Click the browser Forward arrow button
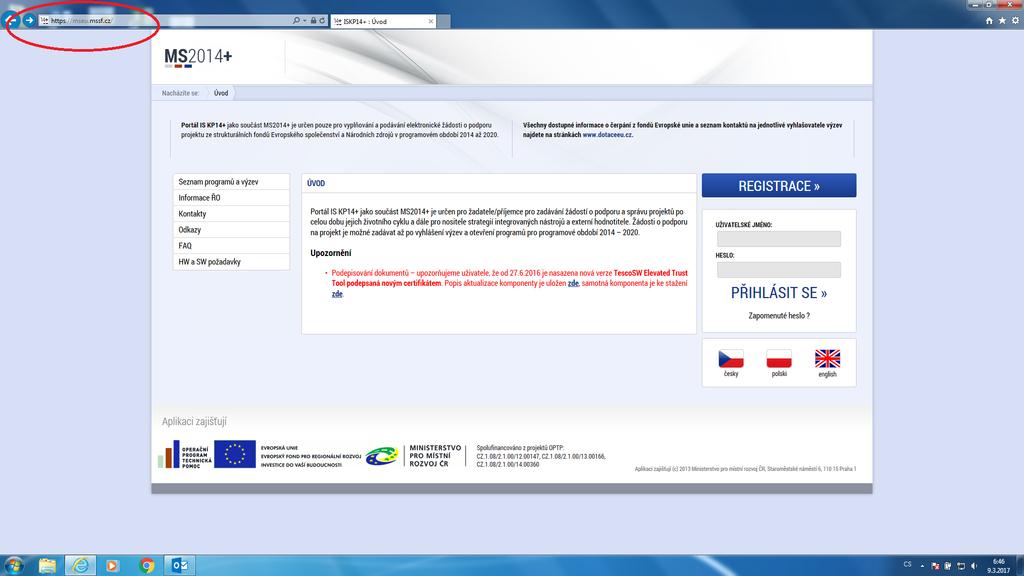 [29, 20]
